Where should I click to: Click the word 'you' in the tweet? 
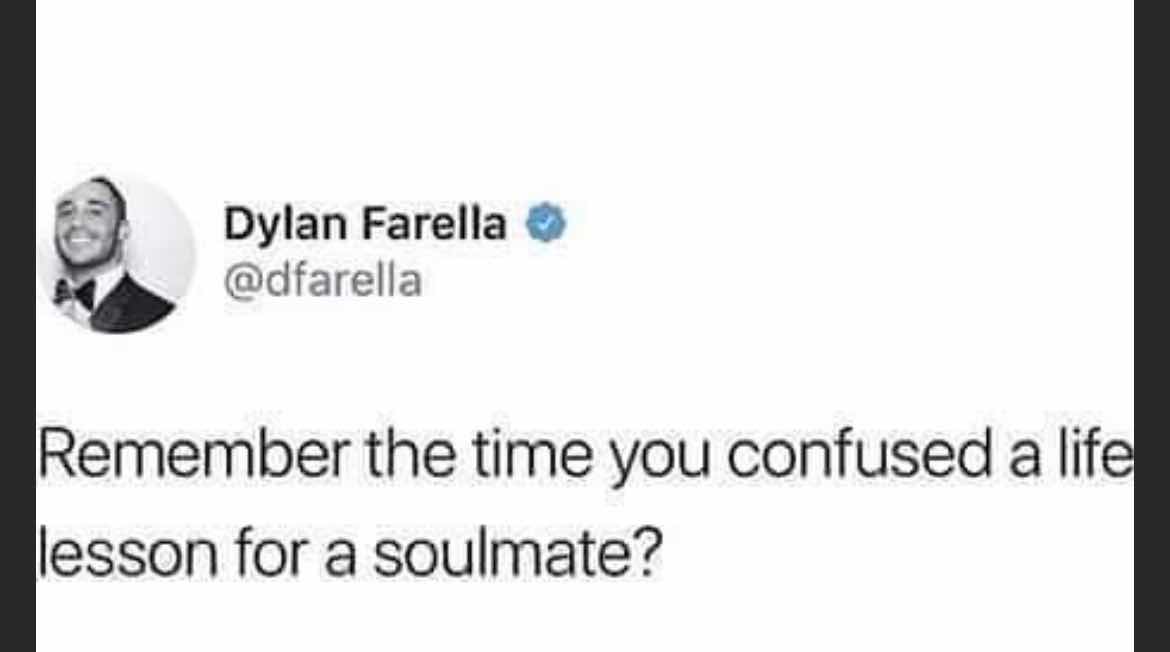pyautogui.click(x=660, y=461)
